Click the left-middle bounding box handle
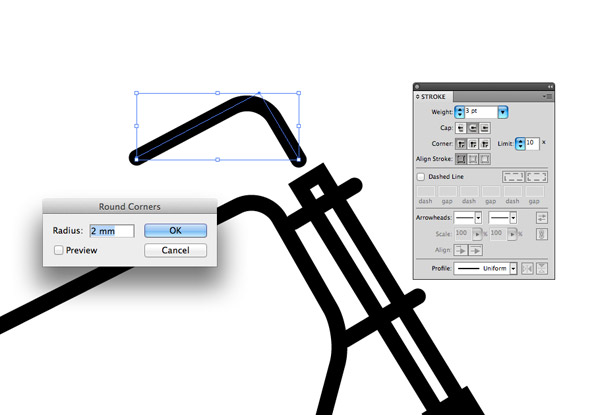600x415 pixels. 136,126
